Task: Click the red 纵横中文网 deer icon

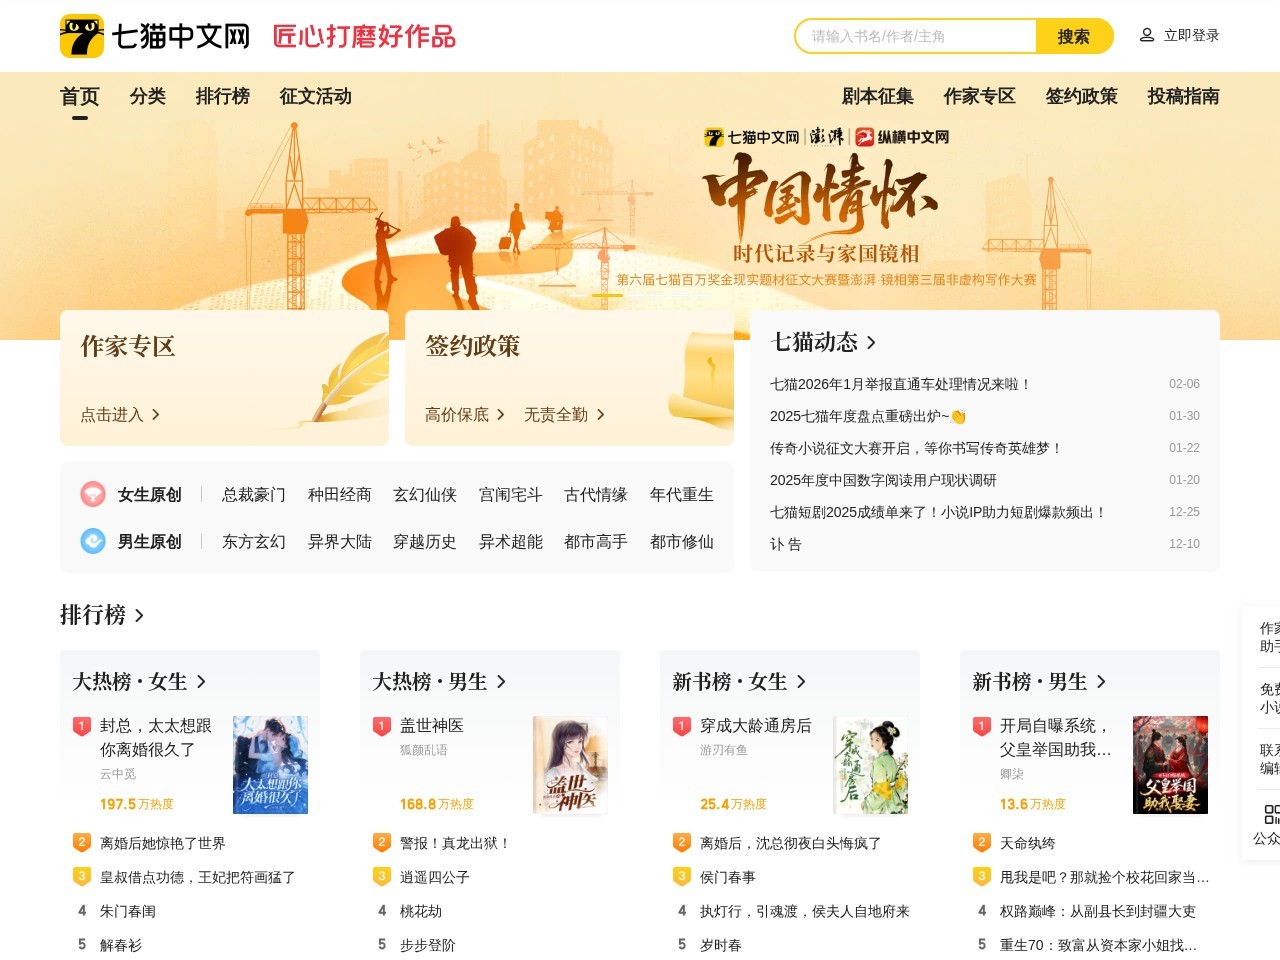Action: pyautogui.click(x=865, y=136)
